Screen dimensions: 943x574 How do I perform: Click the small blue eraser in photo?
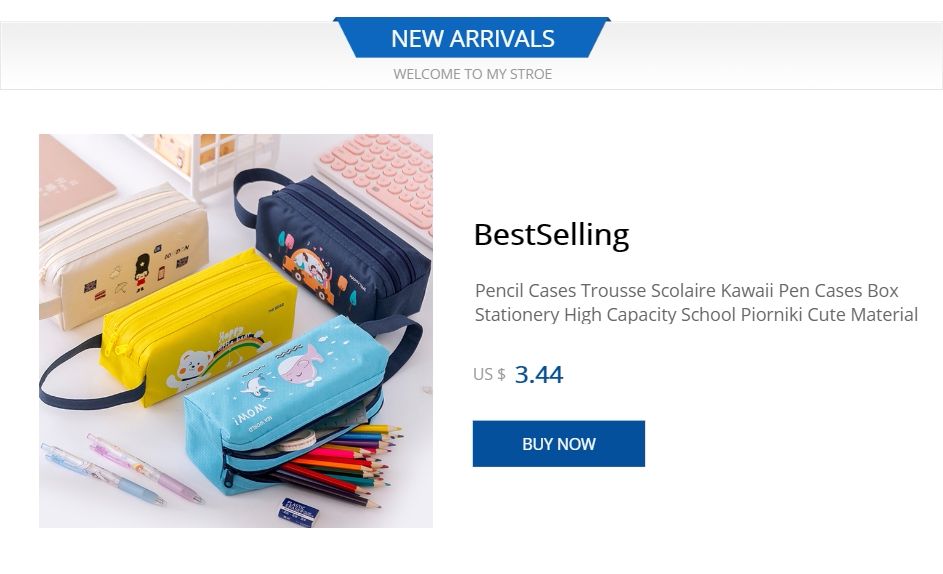[x=298, y=512]
